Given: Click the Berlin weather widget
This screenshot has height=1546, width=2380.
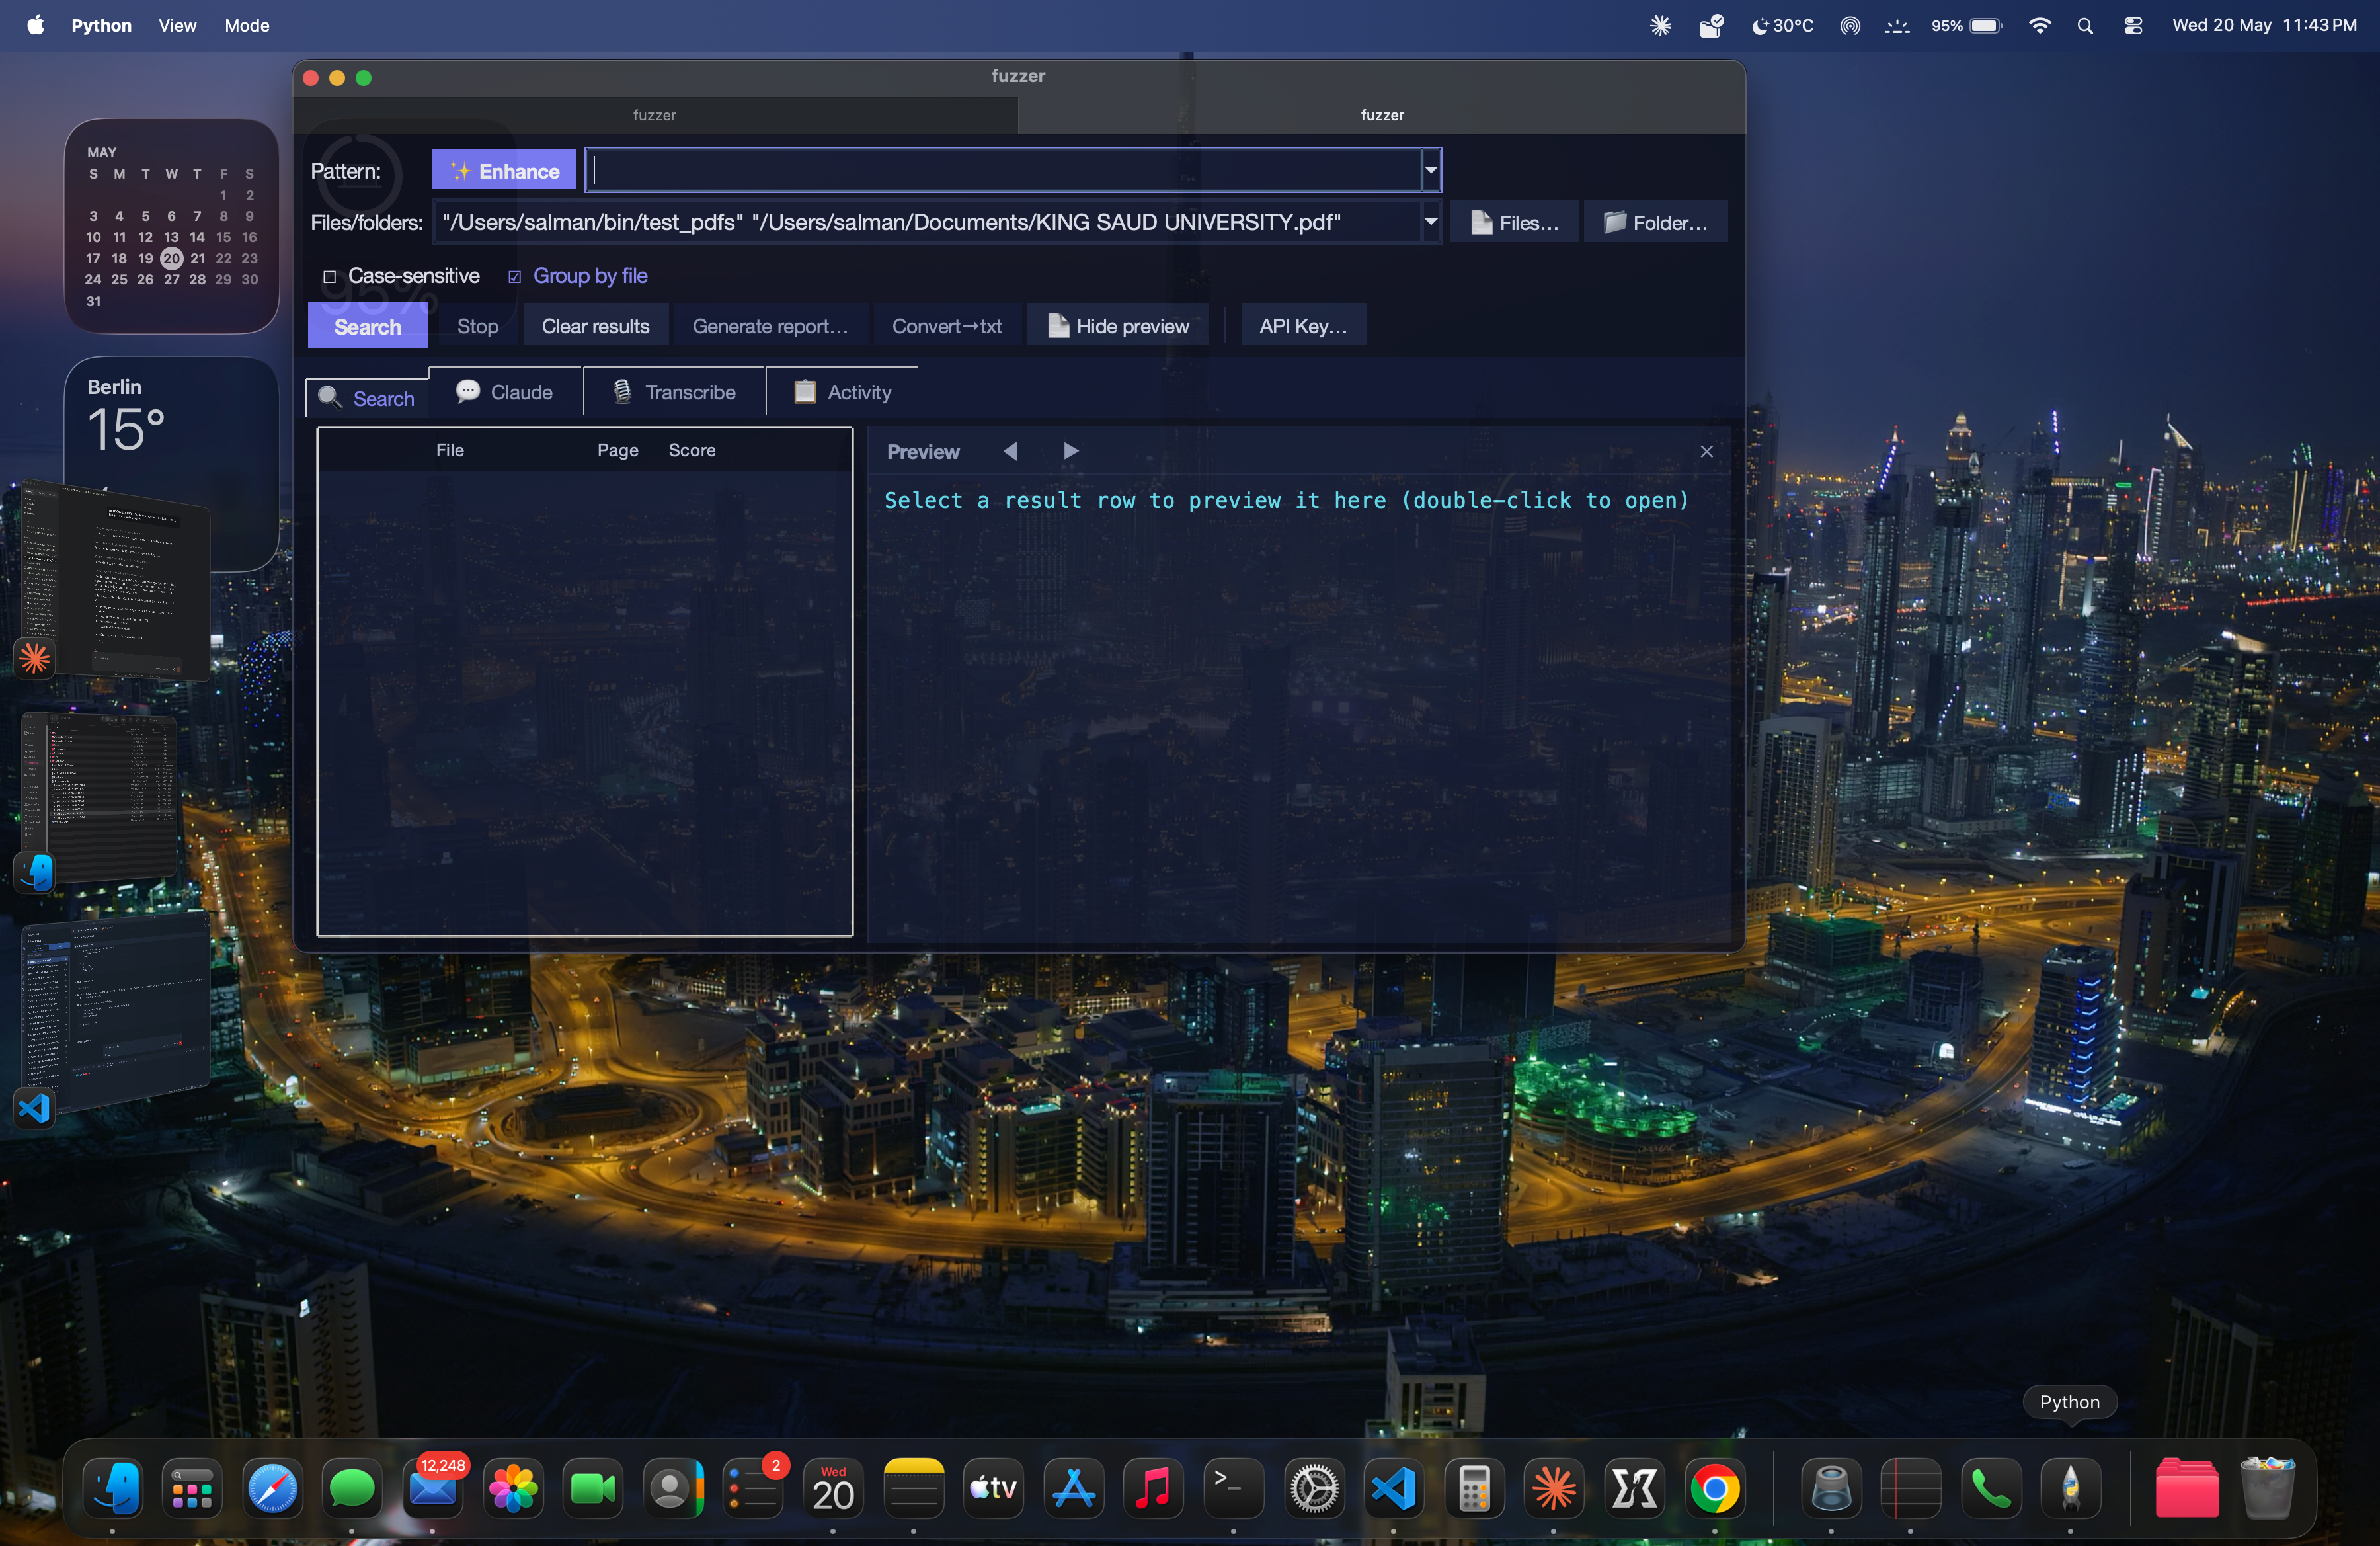Looking at the screenshot, I should tap(171, 464).
